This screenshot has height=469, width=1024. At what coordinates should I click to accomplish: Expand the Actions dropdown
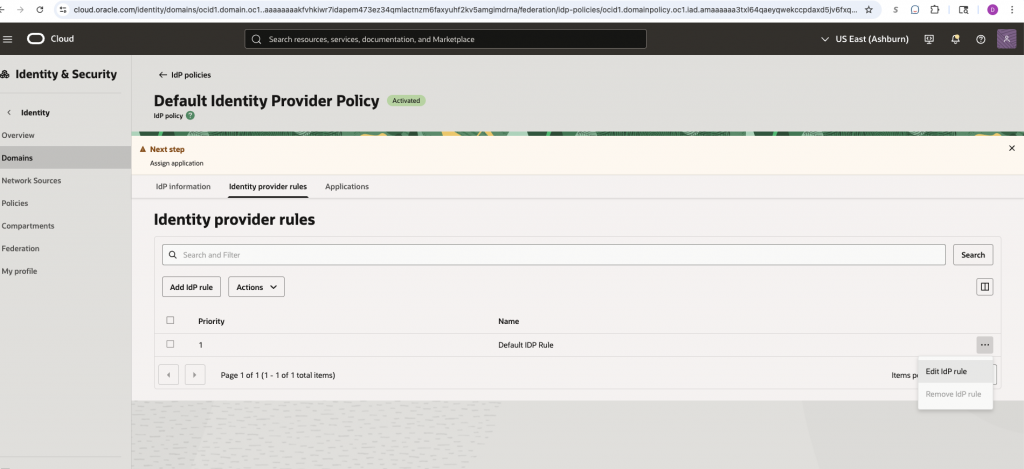tap(256, 287)
